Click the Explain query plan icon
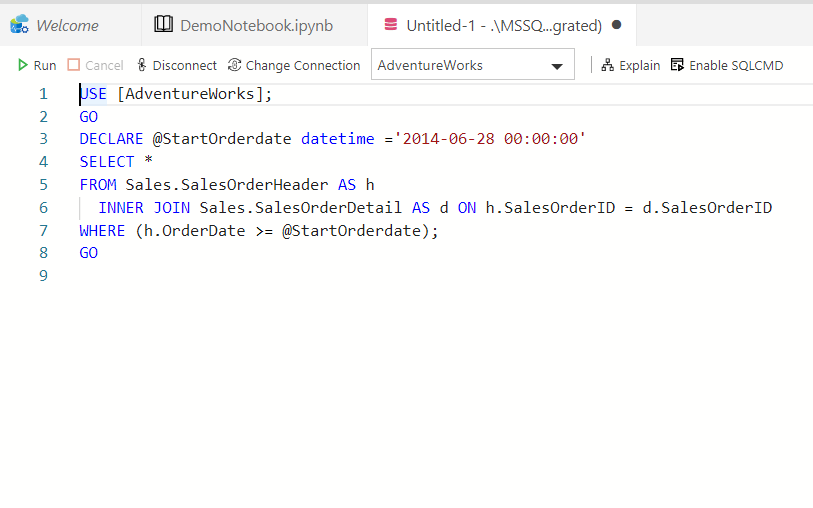 607,65
